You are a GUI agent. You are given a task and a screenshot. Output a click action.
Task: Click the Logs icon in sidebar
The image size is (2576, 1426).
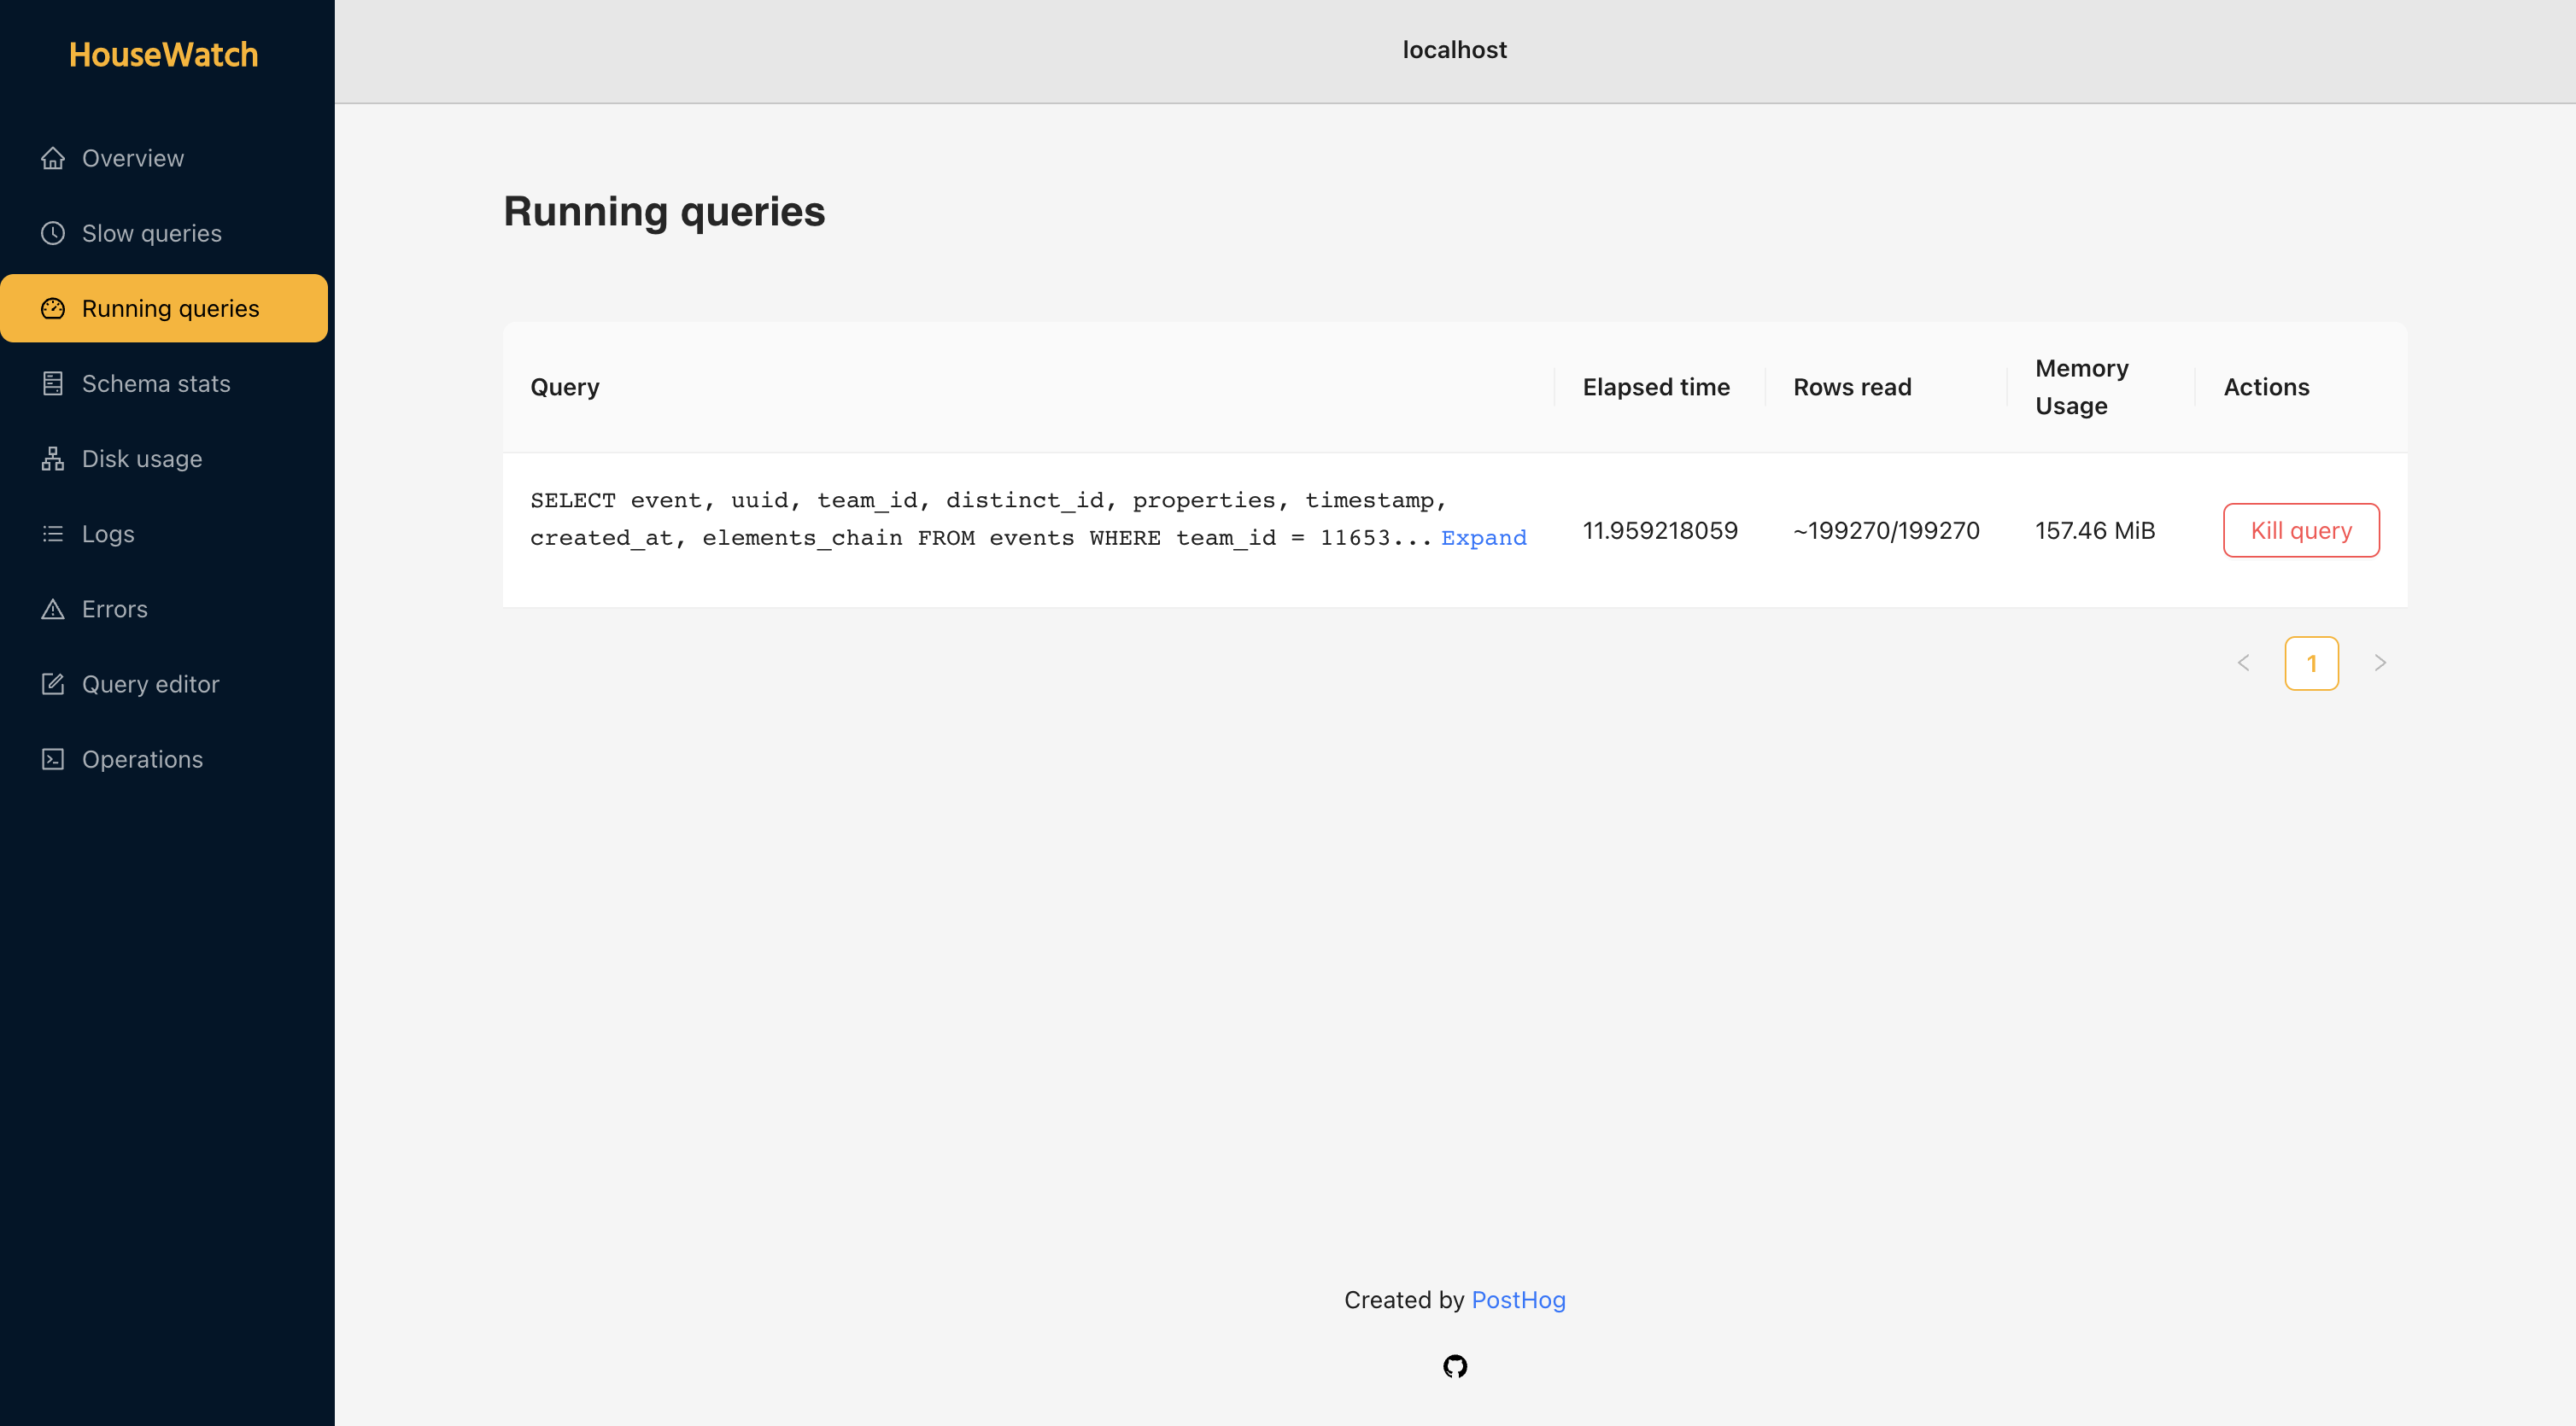[53, 532]
